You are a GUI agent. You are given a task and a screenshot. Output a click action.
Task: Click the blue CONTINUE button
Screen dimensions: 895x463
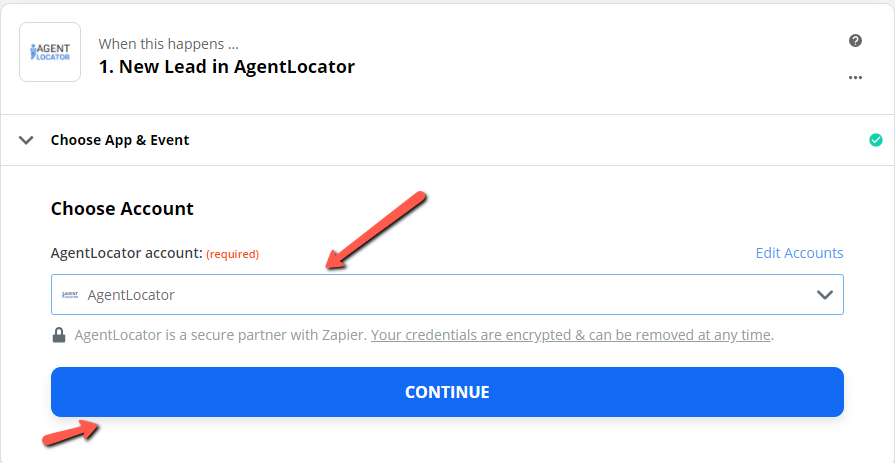coord(448,392)
